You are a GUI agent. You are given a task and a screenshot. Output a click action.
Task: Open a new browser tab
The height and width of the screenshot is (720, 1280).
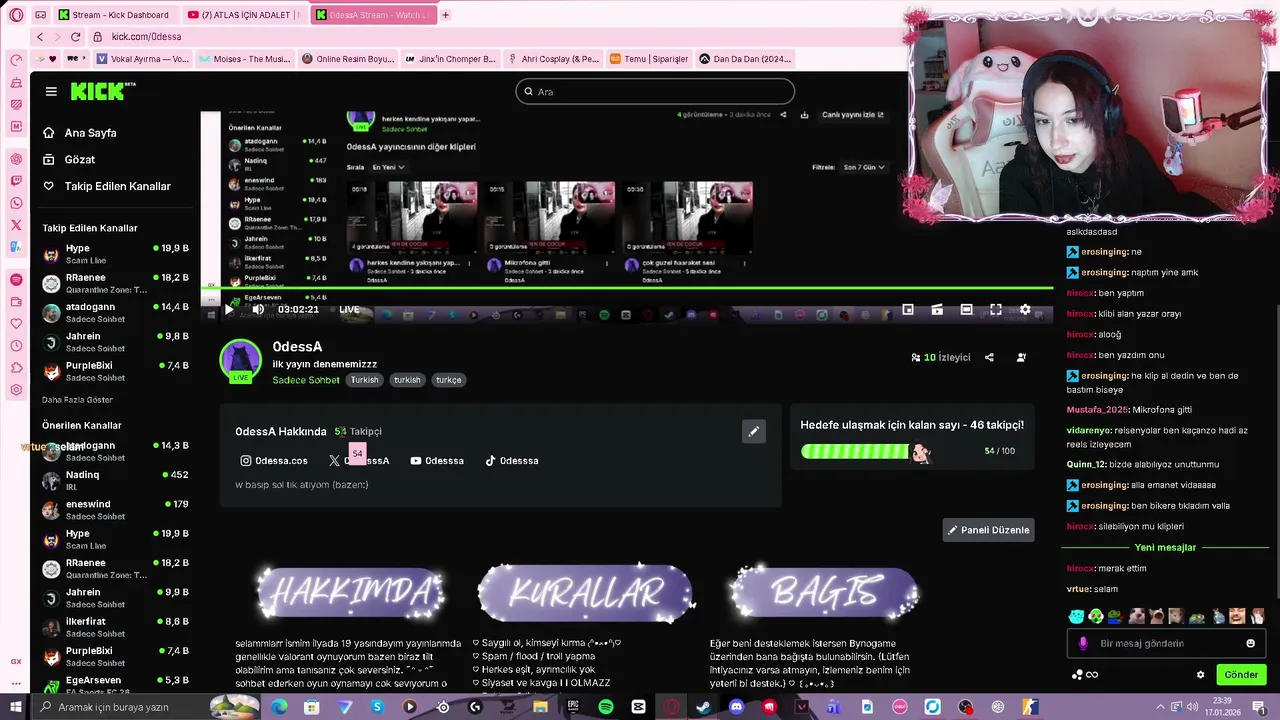coord(446,15)
